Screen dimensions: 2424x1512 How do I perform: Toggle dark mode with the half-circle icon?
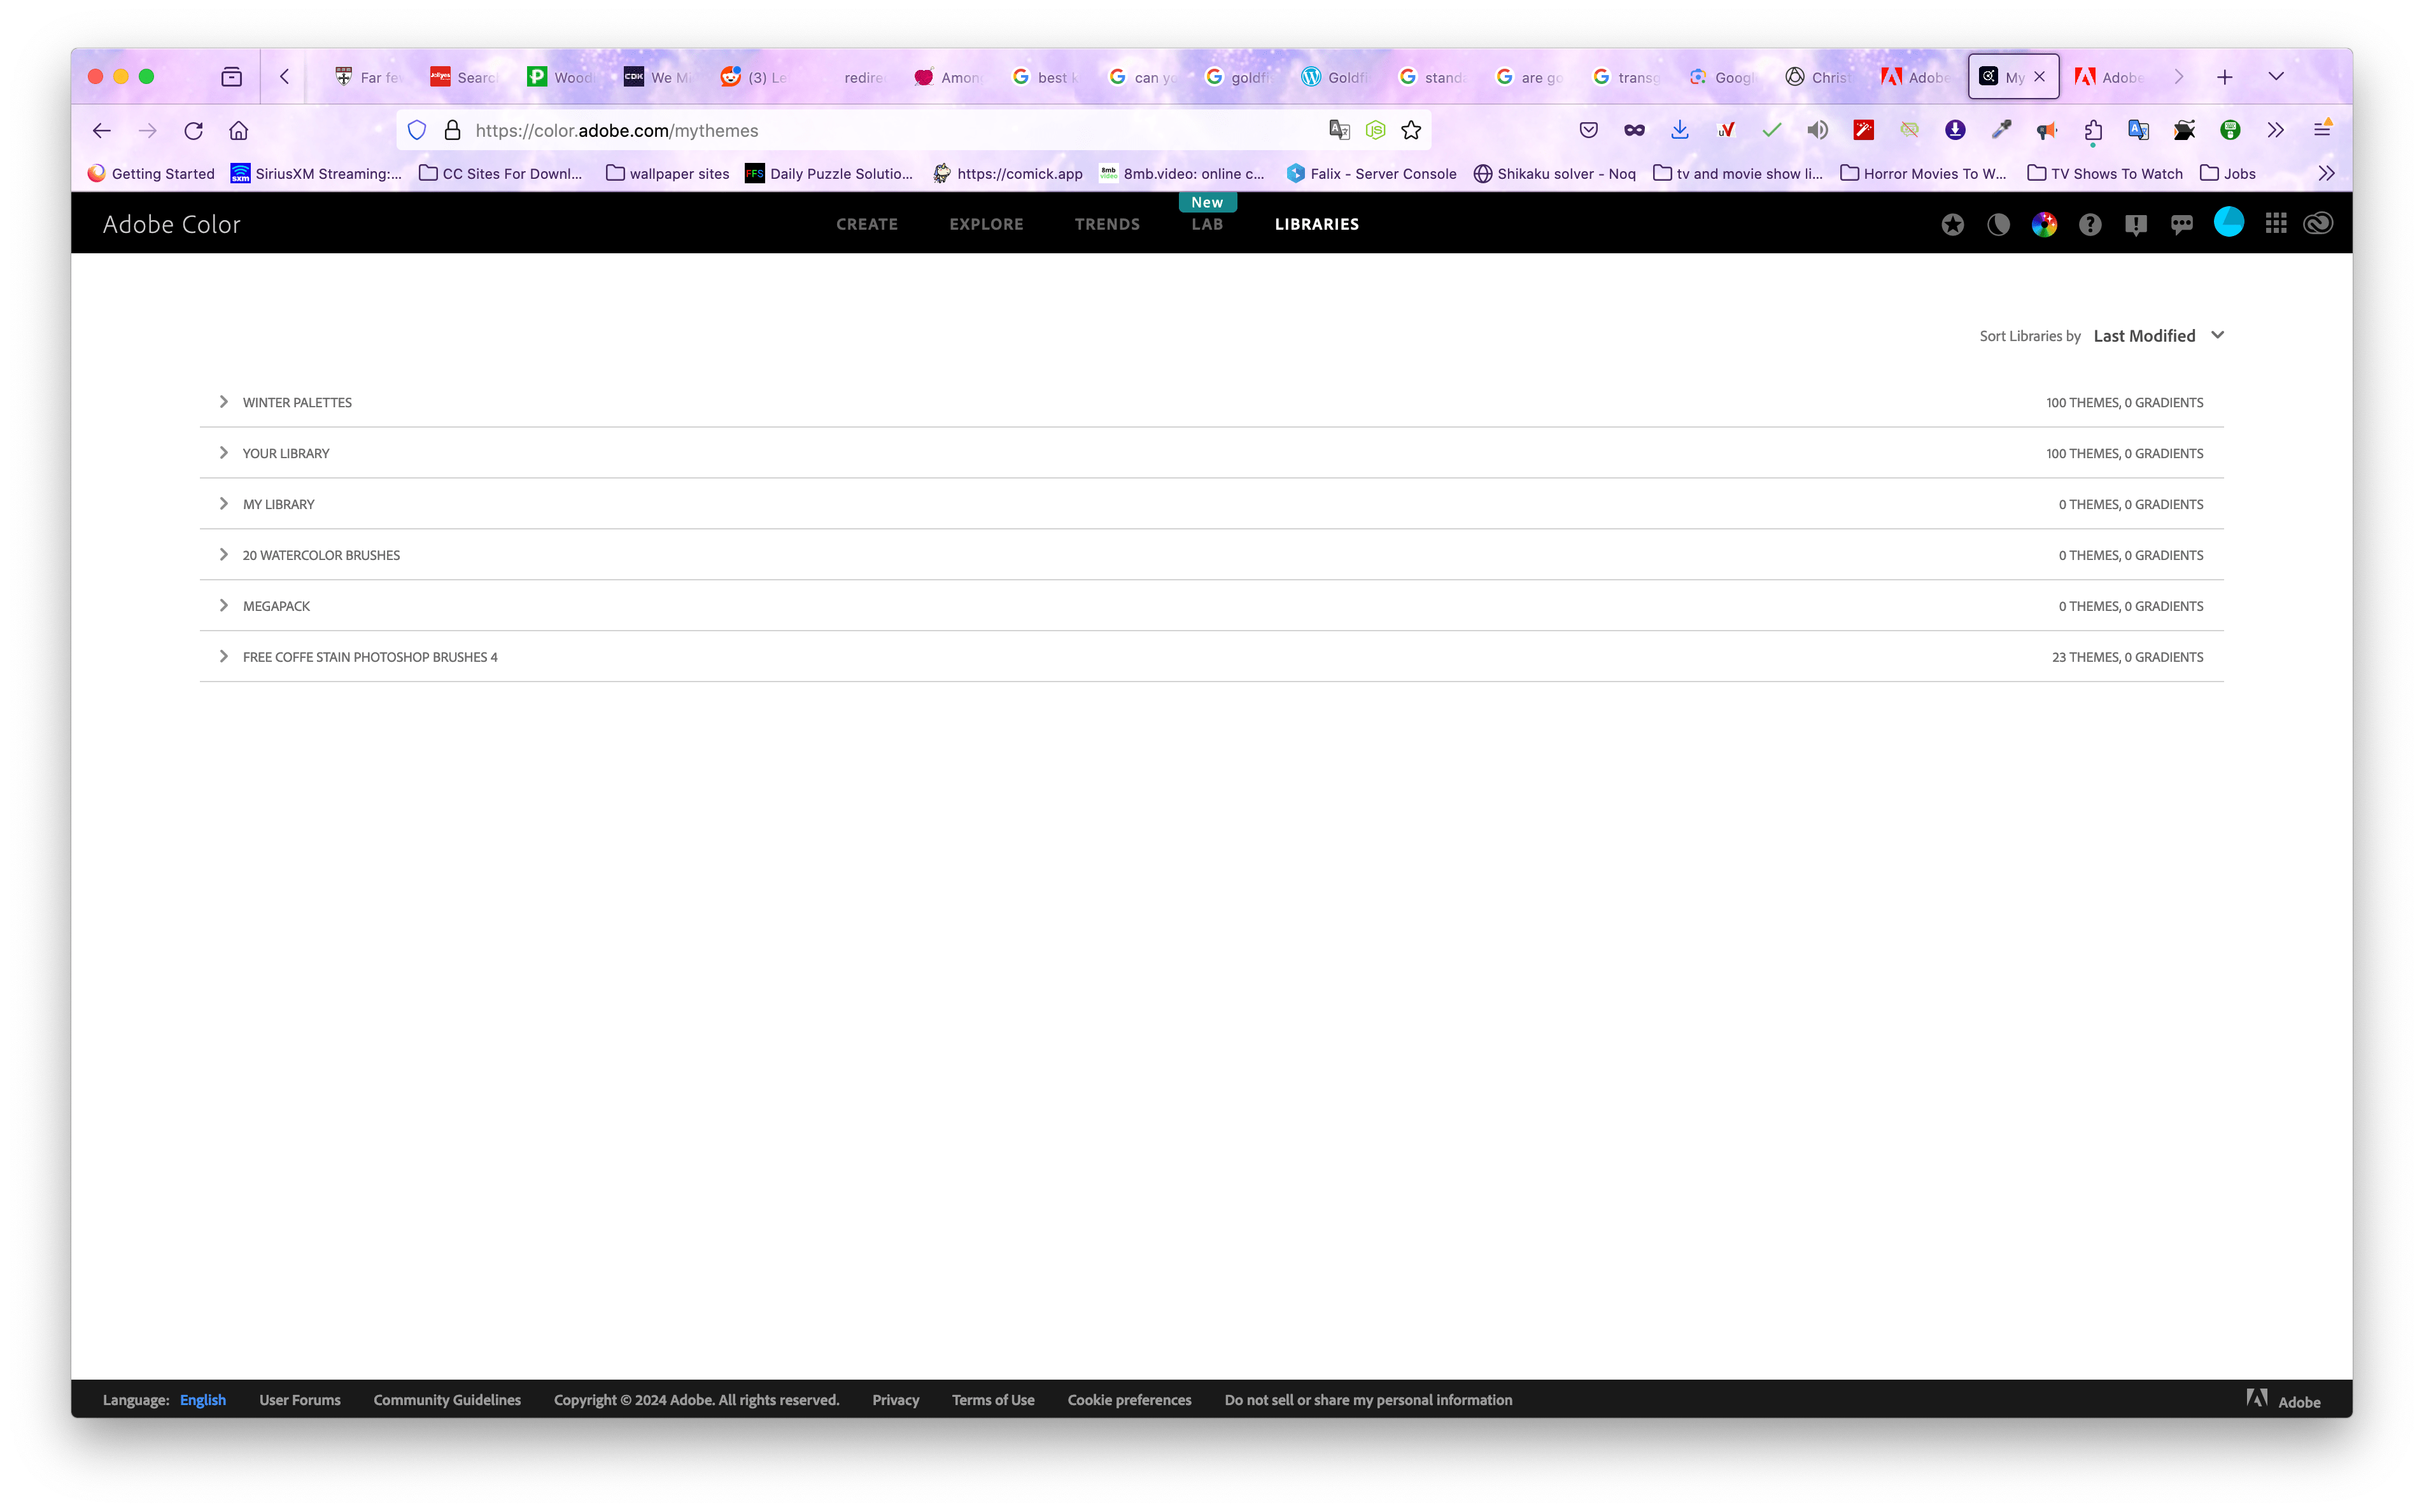coord(1999,224)
